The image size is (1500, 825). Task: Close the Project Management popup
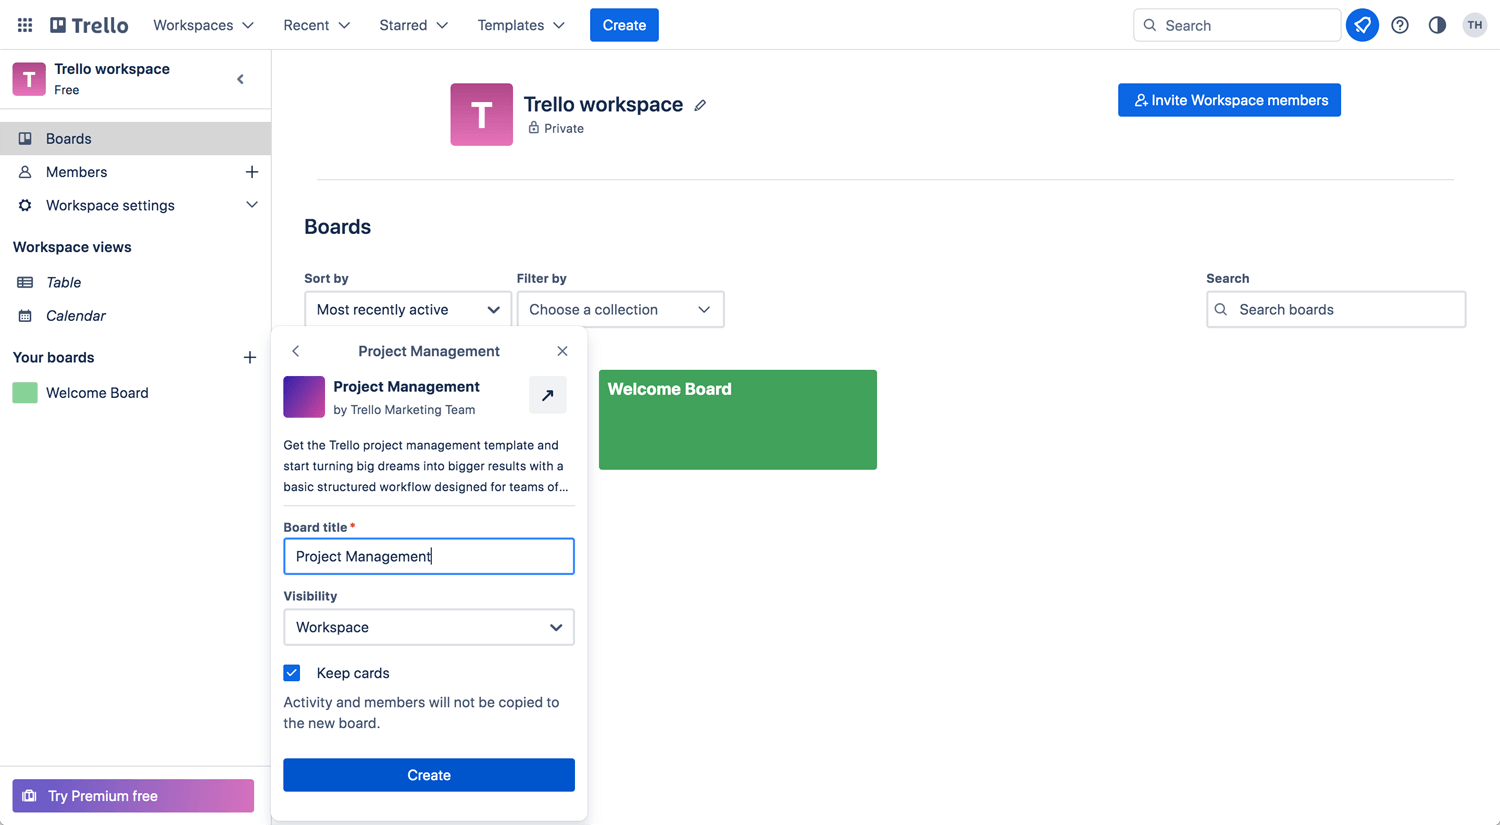click(x=562, y=351)
